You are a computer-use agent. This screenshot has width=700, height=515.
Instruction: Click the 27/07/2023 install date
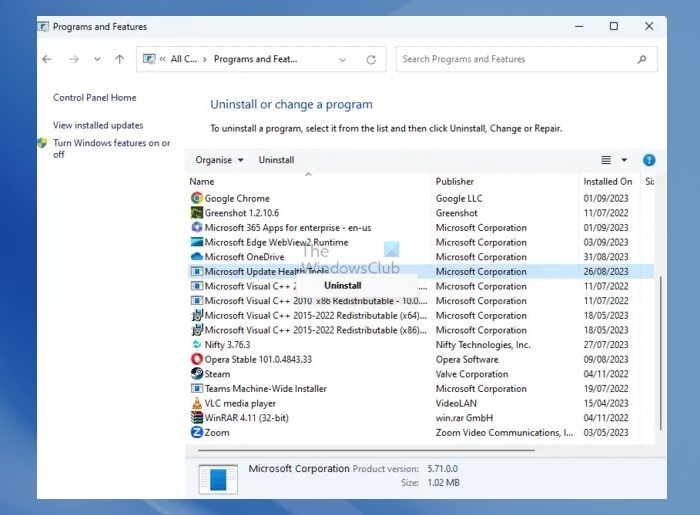coord(606,345)
